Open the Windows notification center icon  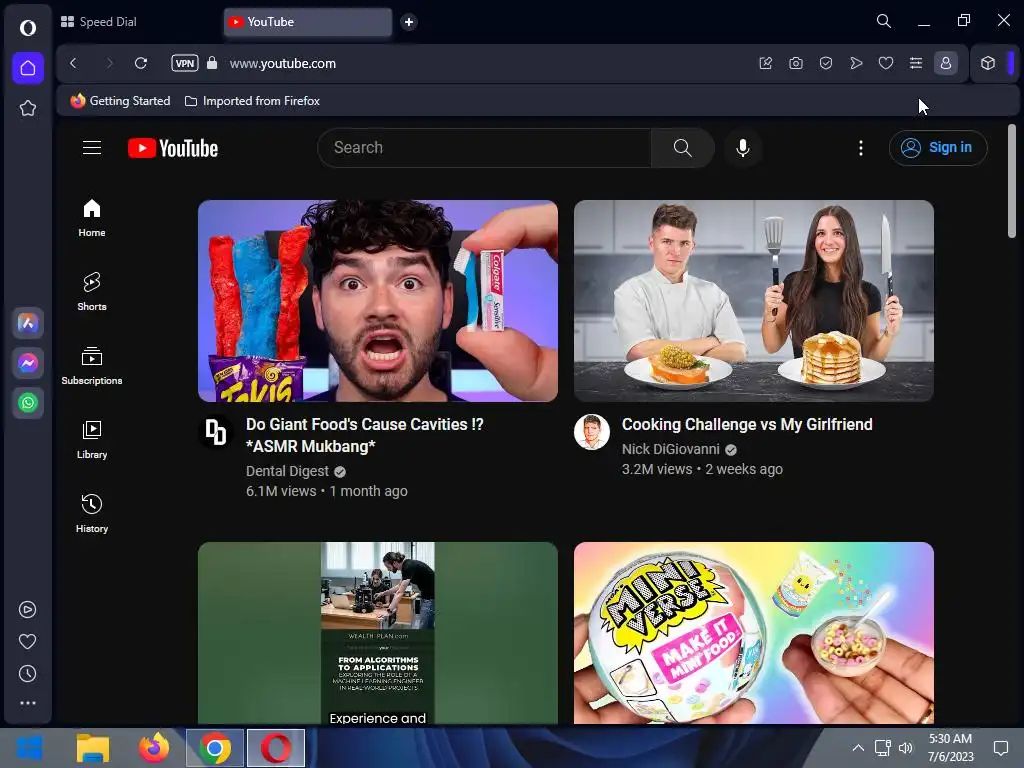[x=1000, y=748]
